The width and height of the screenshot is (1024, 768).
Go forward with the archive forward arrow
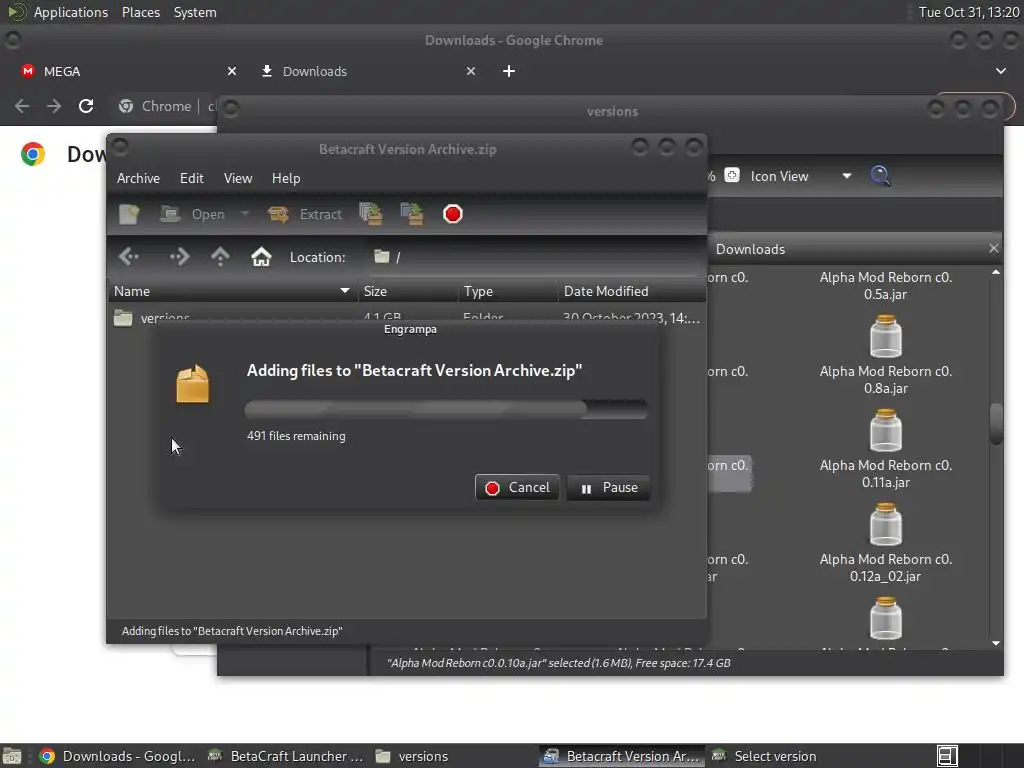179,257
